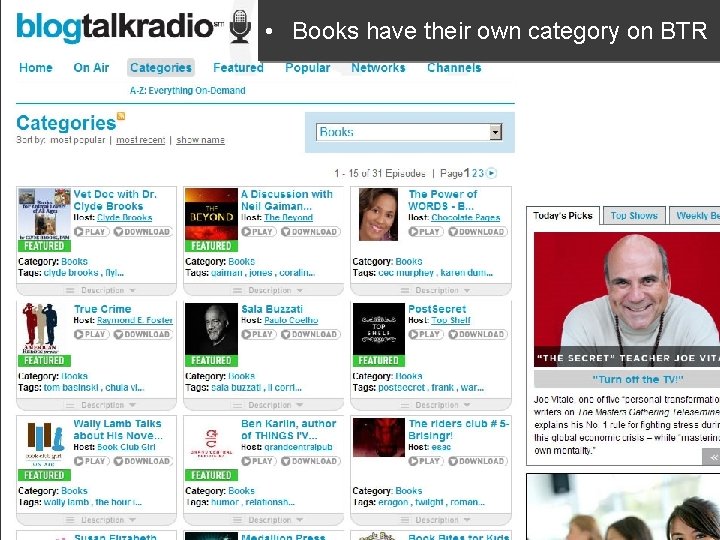Go to next page arrow icon
Image resolution: width=720 pixels, height=540 pixels.
[491, 173]
